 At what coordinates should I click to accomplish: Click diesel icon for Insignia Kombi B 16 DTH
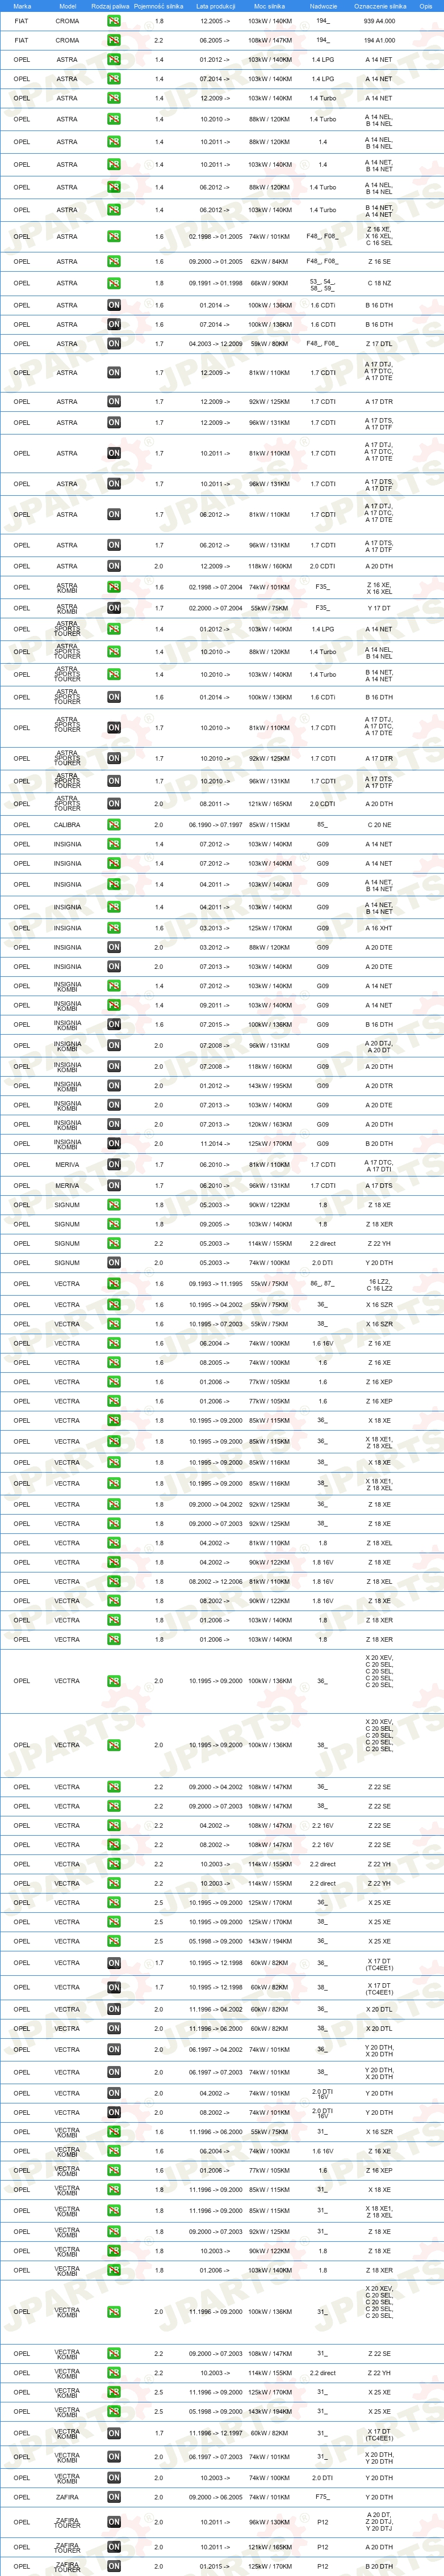[x=114, y=1025]
